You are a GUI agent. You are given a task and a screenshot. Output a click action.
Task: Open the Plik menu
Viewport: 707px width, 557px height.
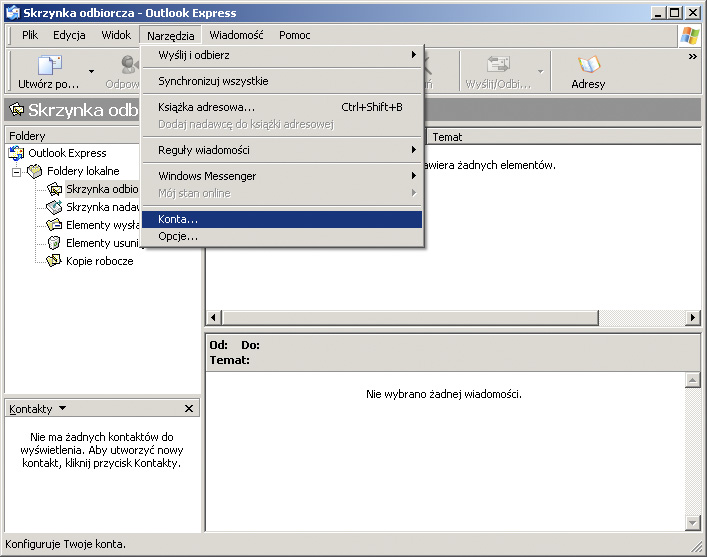[30, 35]
